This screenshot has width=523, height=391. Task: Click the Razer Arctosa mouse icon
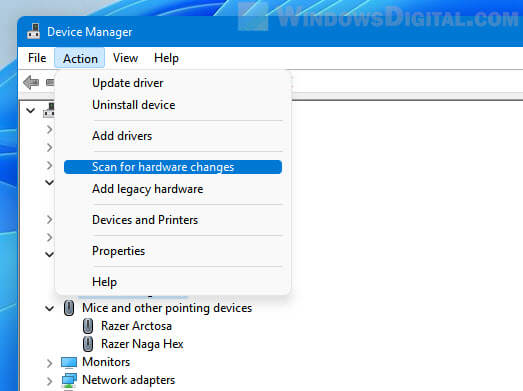[x=88, y=326]
